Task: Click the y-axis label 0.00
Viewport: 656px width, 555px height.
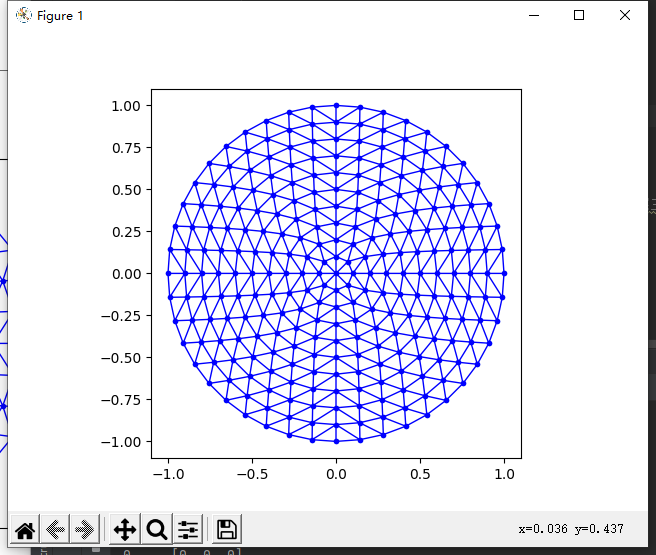Action: 126,274
